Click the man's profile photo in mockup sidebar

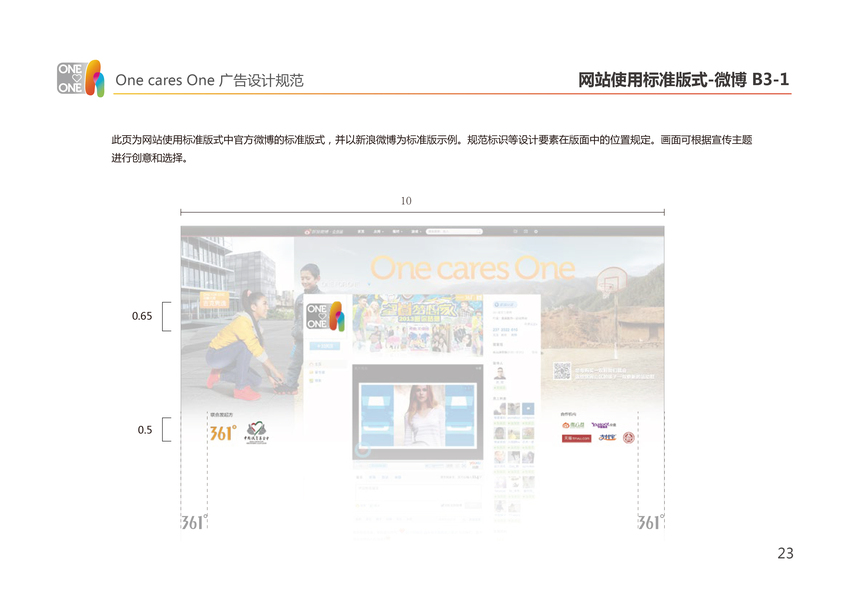[x=500, y=373]
